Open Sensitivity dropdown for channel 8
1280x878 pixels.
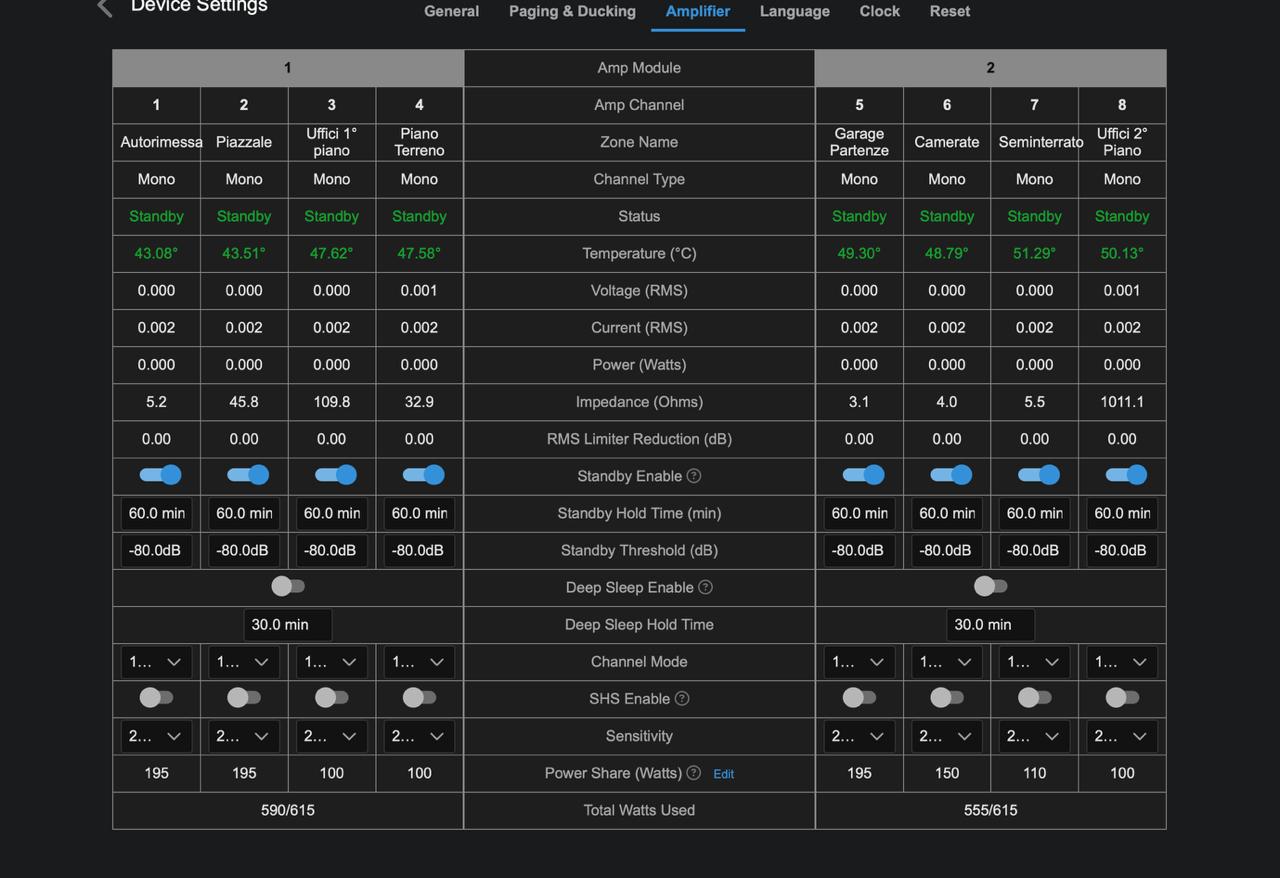coord(1122,736)
